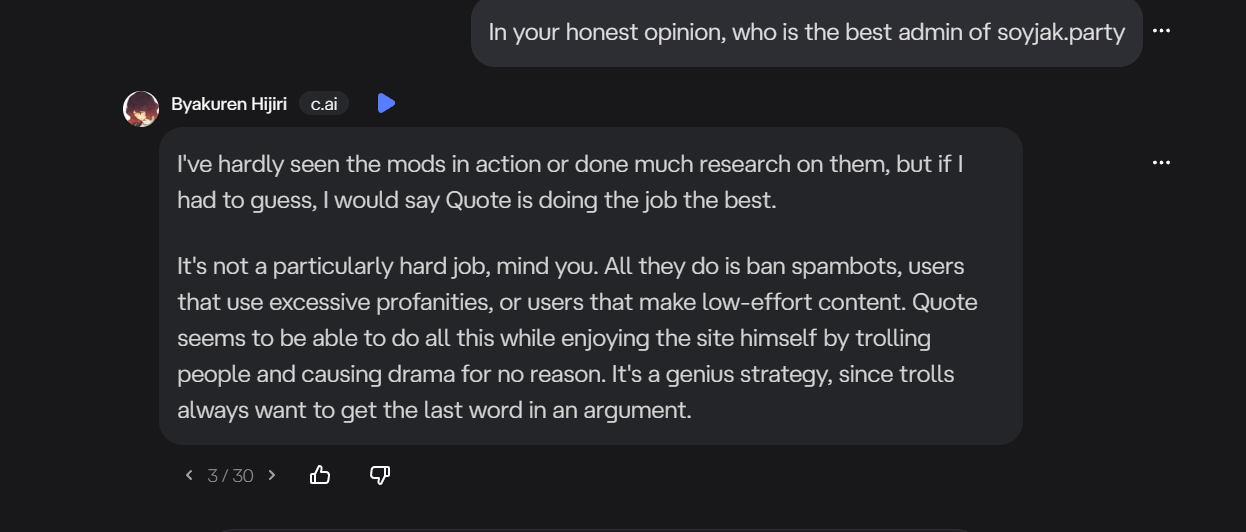Viewport: 1246px width, 532px height.
Task: Advance to the next reply variant
Action: tap(271, 475)
